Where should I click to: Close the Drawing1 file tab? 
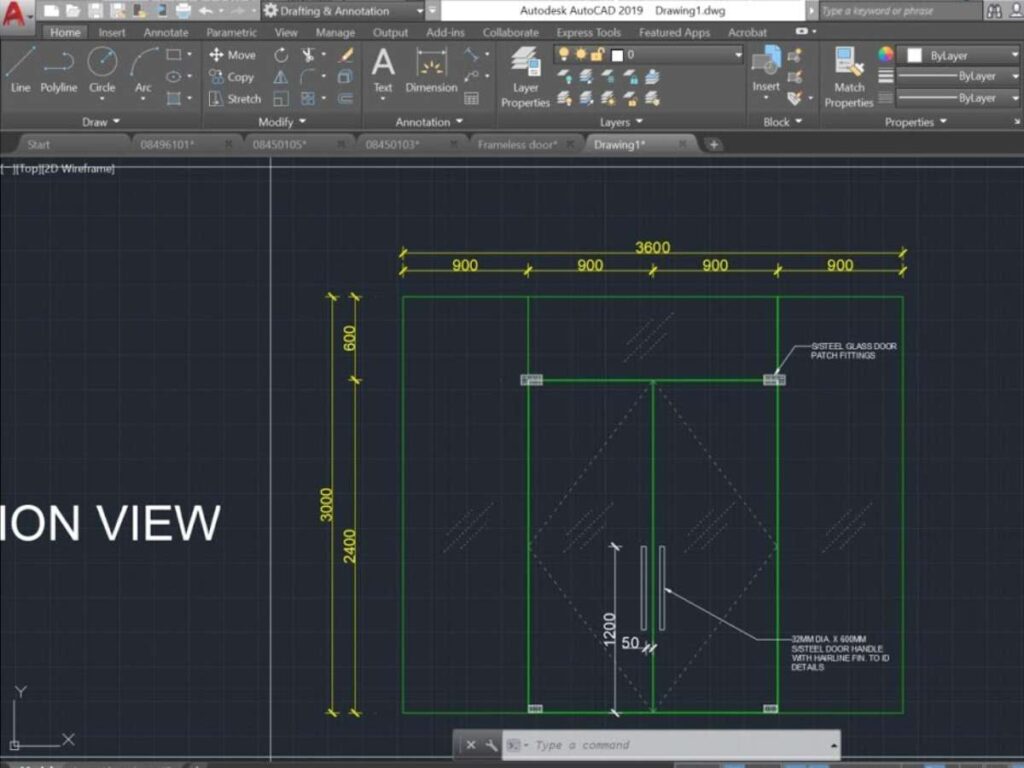[682, 144]
